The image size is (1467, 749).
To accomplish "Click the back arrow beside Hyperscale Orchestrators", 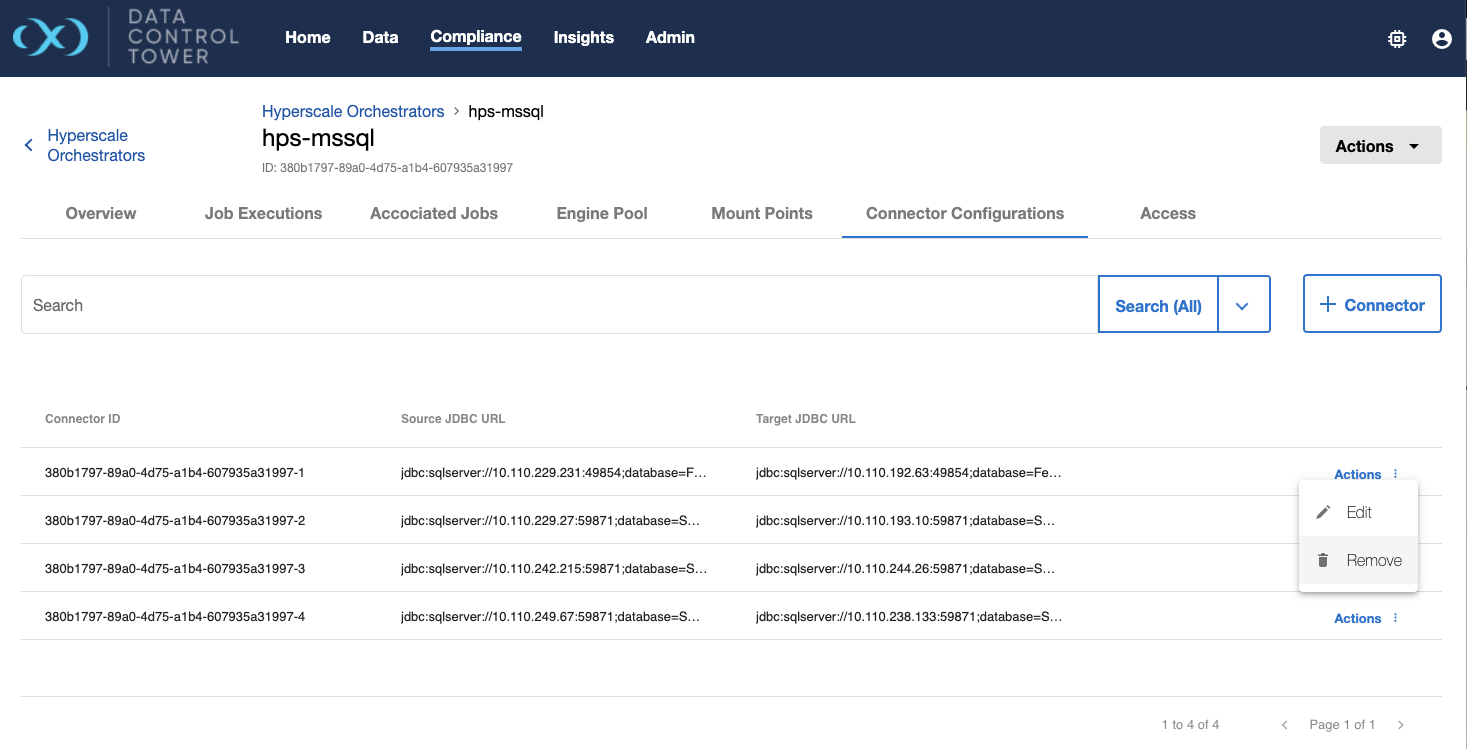I will click(29, 146).
